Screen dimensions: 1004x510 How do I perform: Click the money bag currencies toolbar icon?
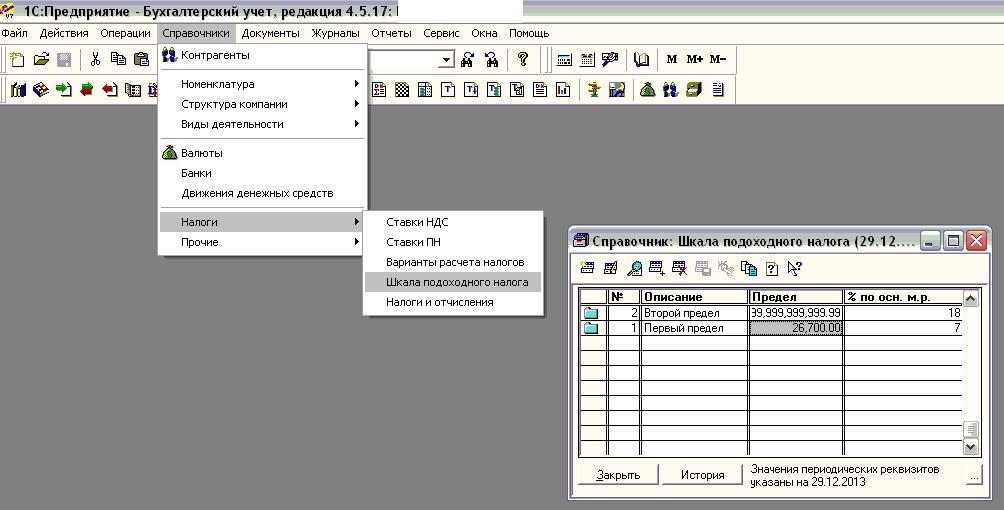(647, 90)
